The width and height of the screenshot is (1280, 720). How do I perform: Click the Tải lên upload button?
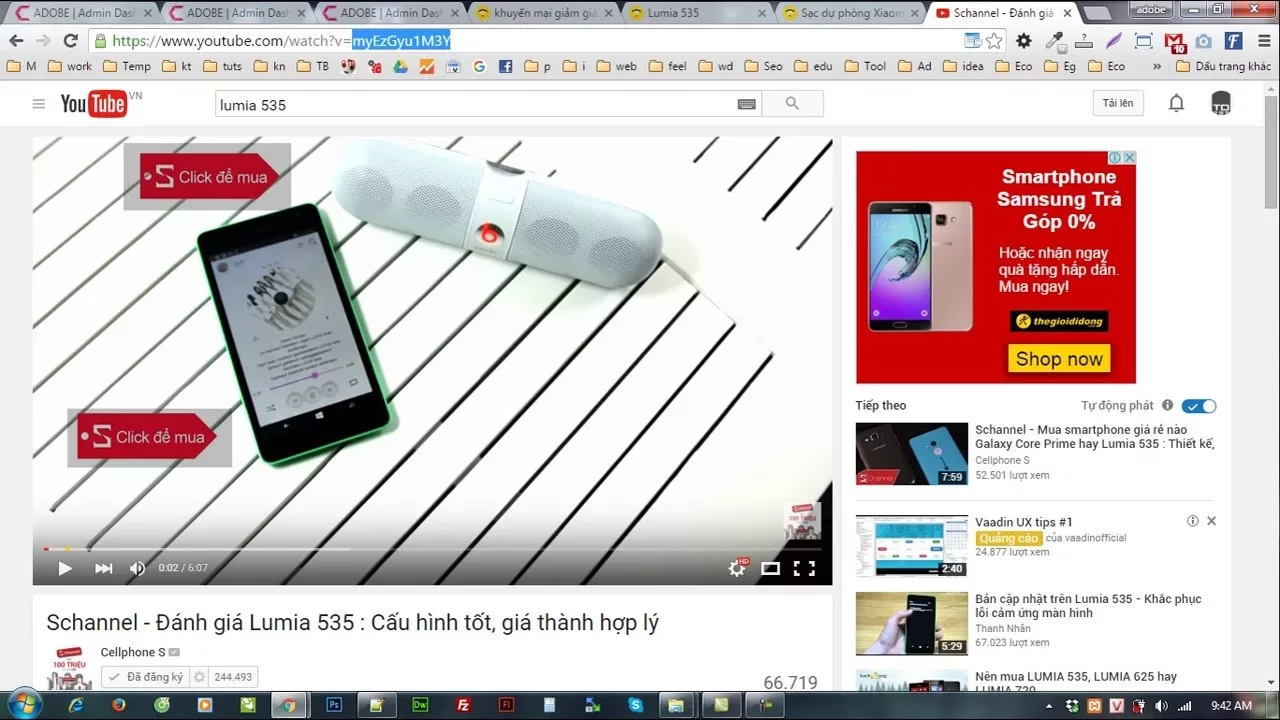pyautogui.click(x=1118, y=103)
